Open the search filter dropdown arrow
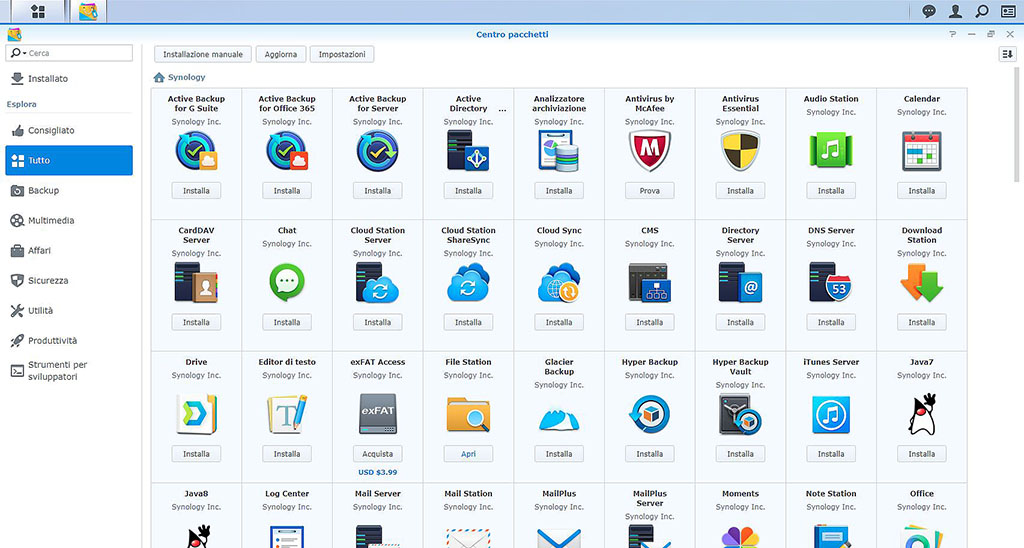This screenshot has width=1024, height=548. pos(25,53)
